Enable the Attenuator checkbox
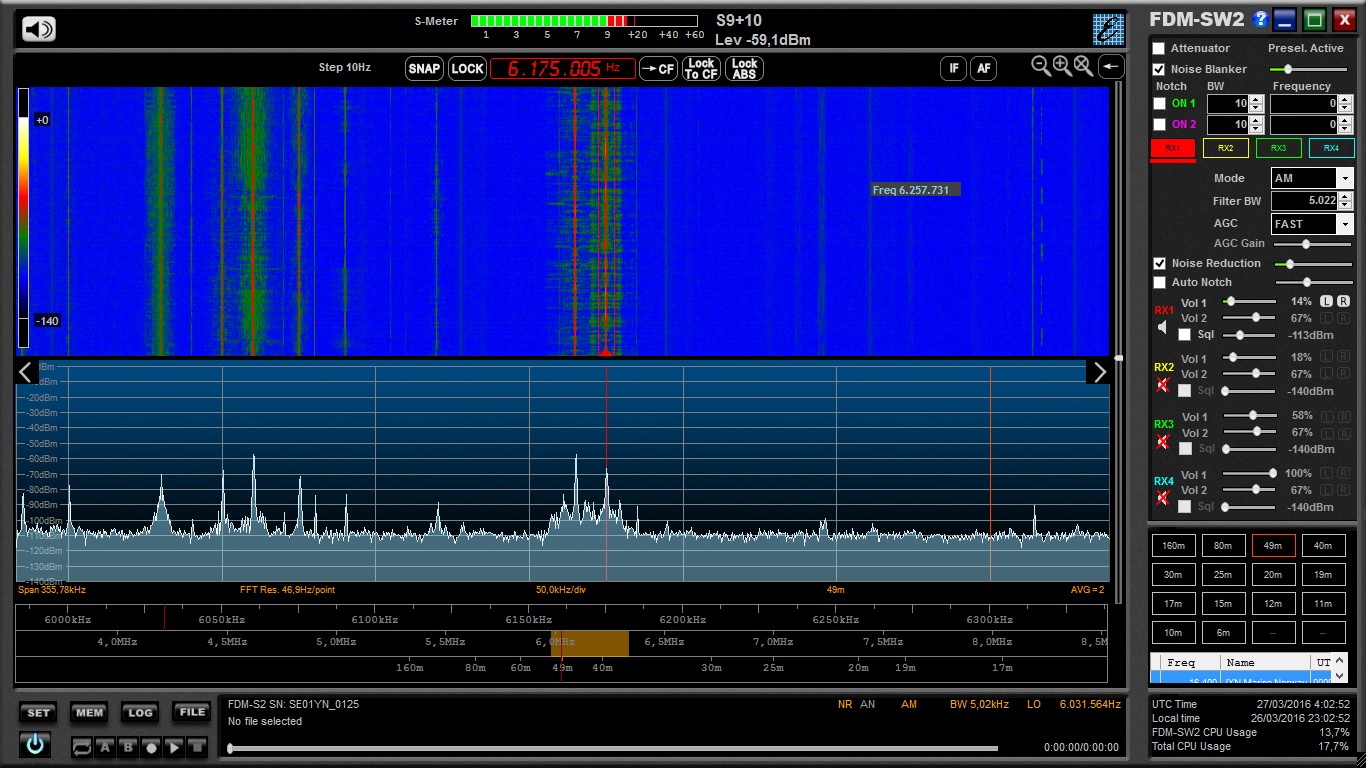The height and width of the screenshot is (768, 1366). (x=1159, y=48)
